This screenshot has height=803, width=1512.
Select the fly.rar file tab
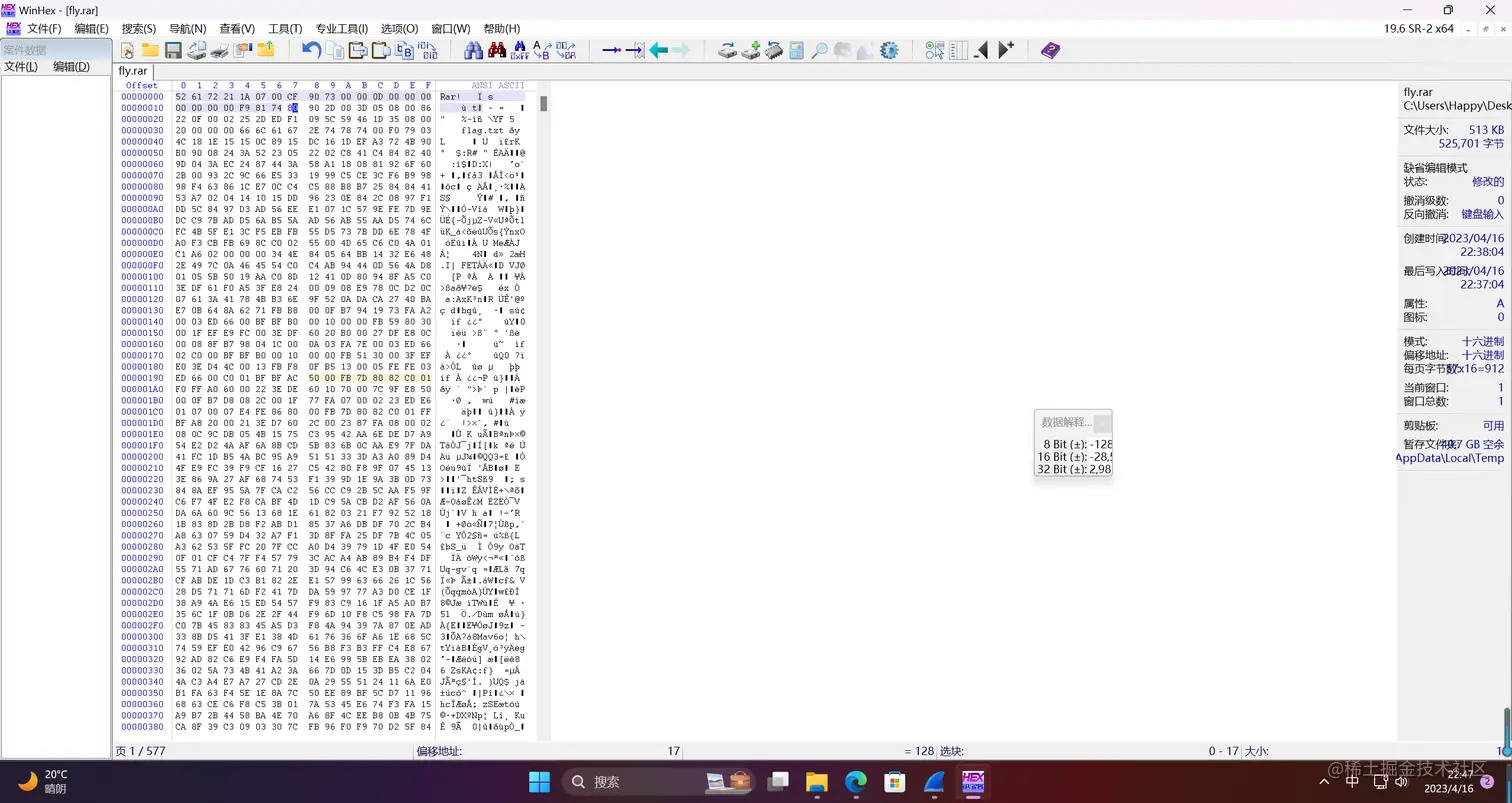(133, 71)
